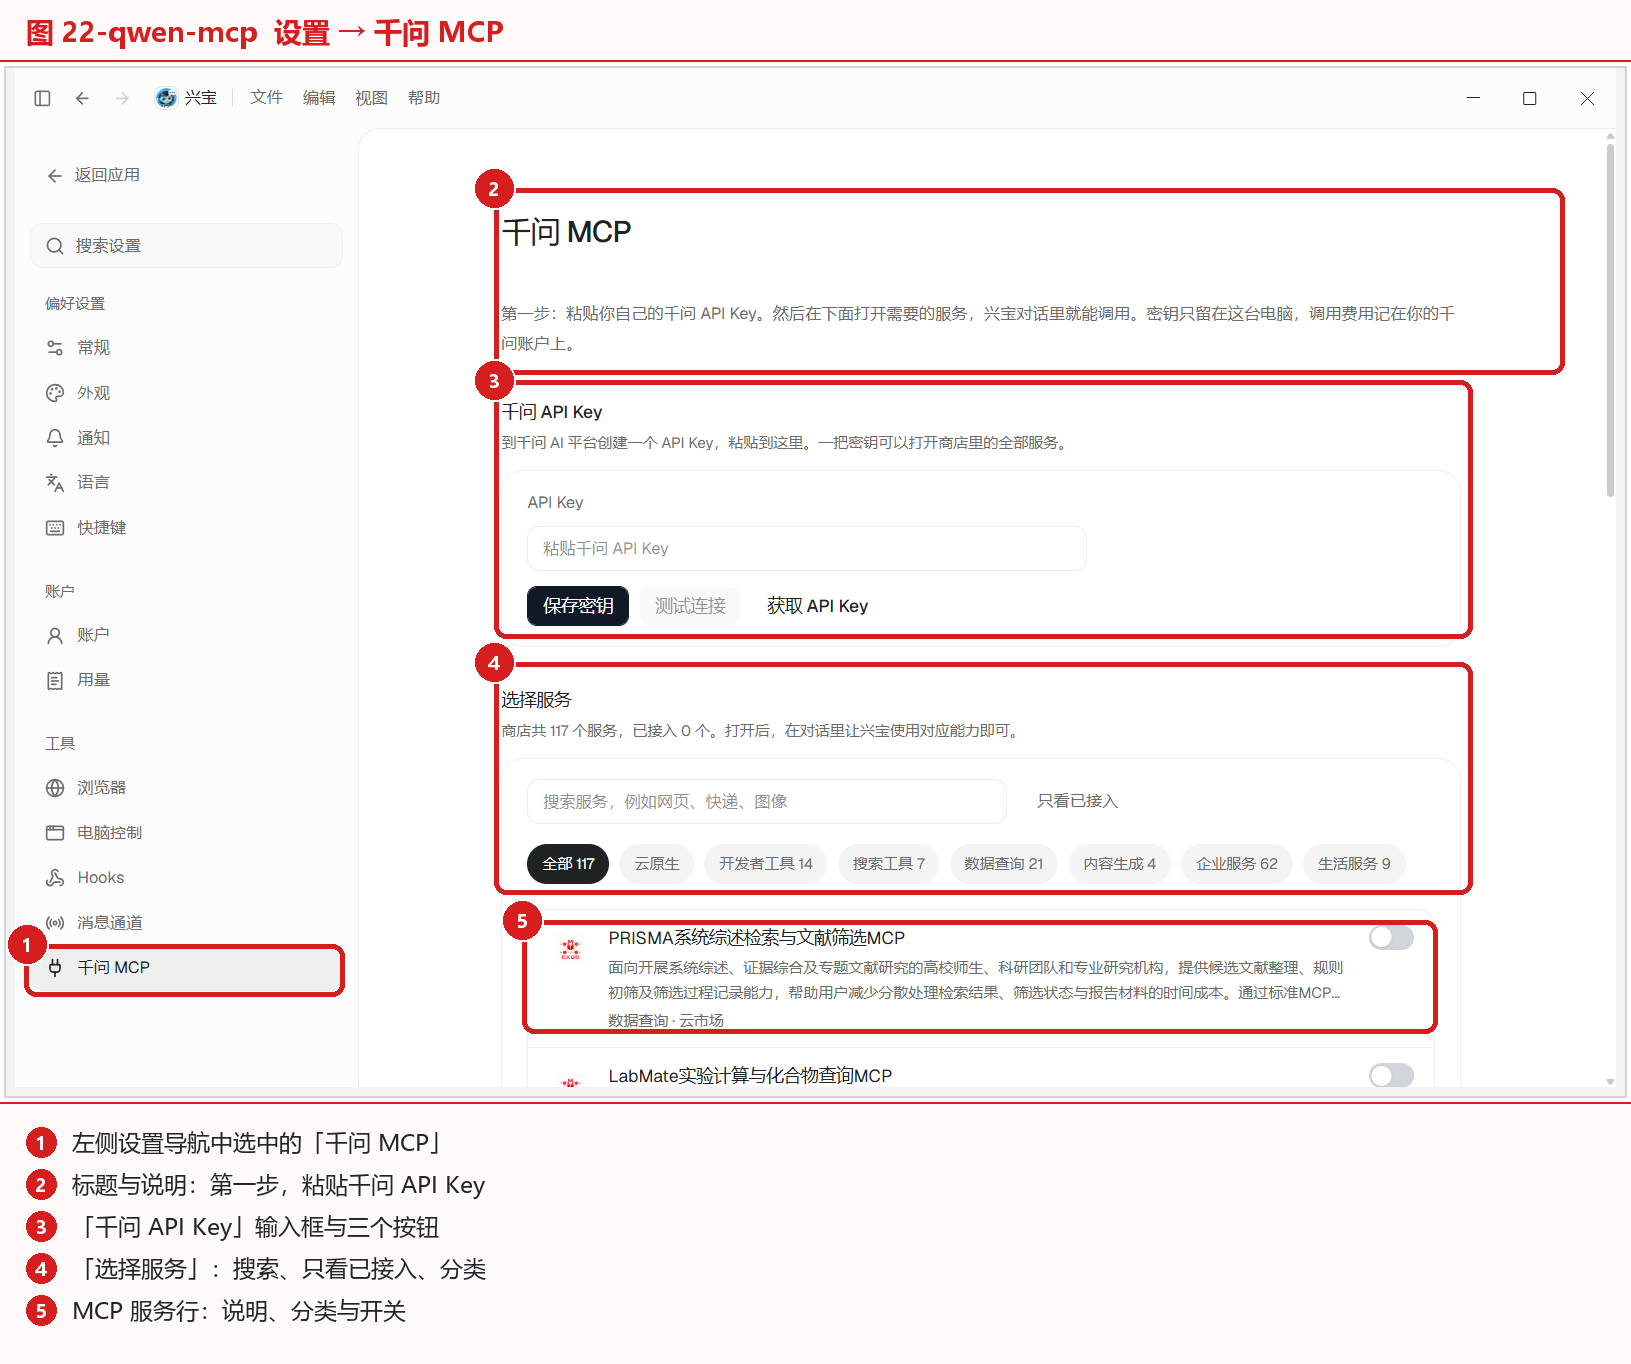The height and width of the screenshot is (1364, 1631).
Task: Open 账户 via person icon
Action: (x=55, y=635)
